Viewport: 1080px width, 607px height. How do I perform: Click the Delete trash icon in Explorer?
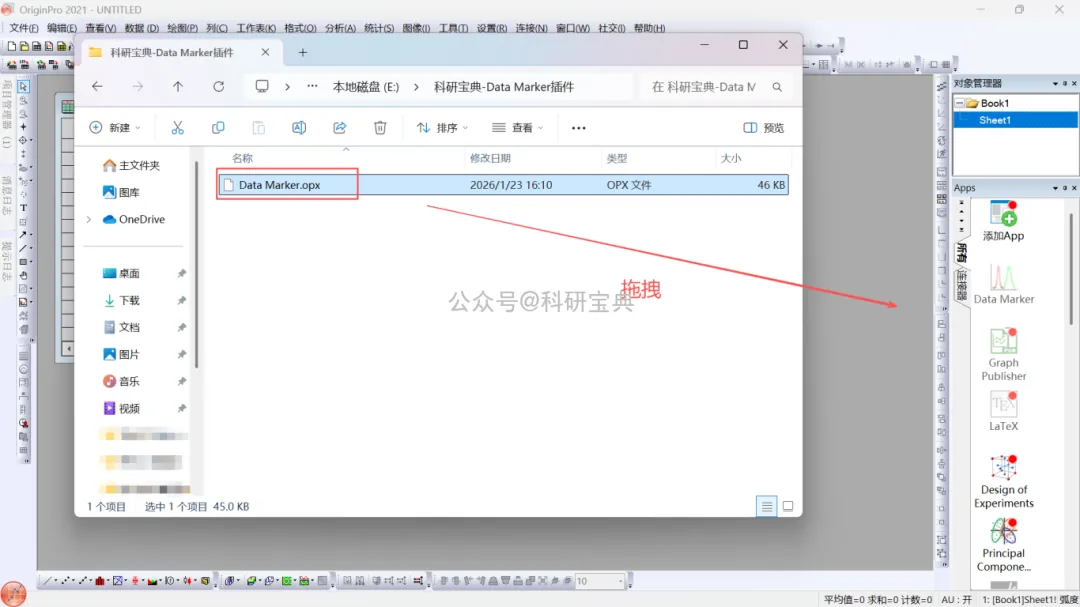380,127
